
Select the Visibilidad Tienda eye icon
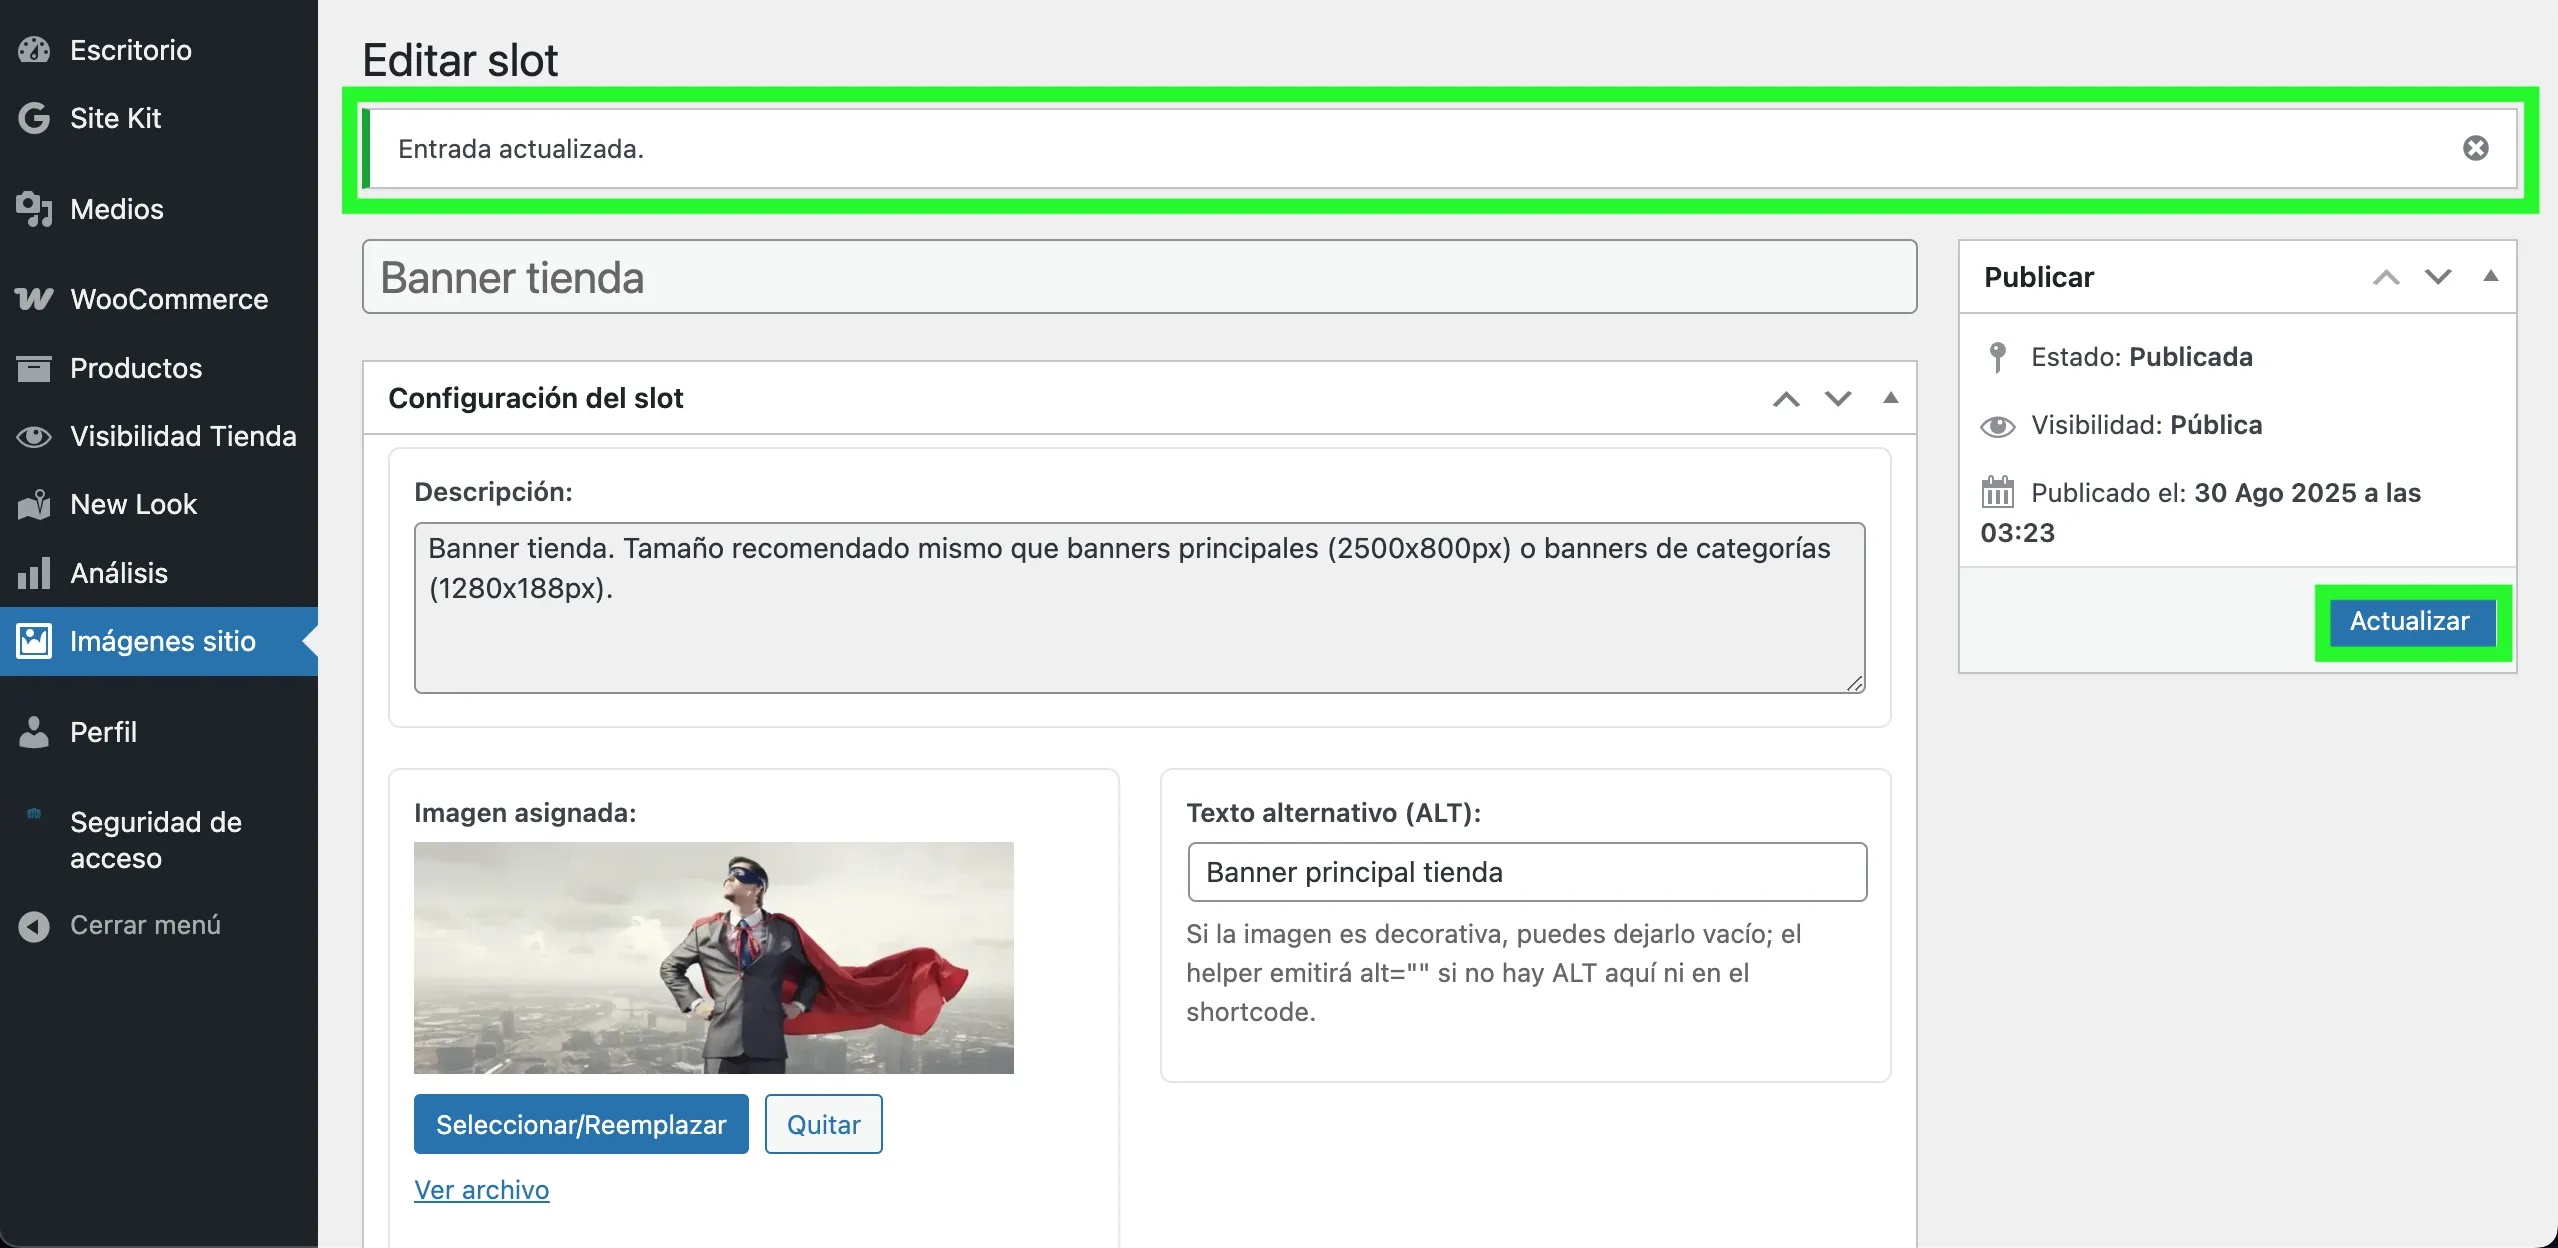(x=33, y=436)
